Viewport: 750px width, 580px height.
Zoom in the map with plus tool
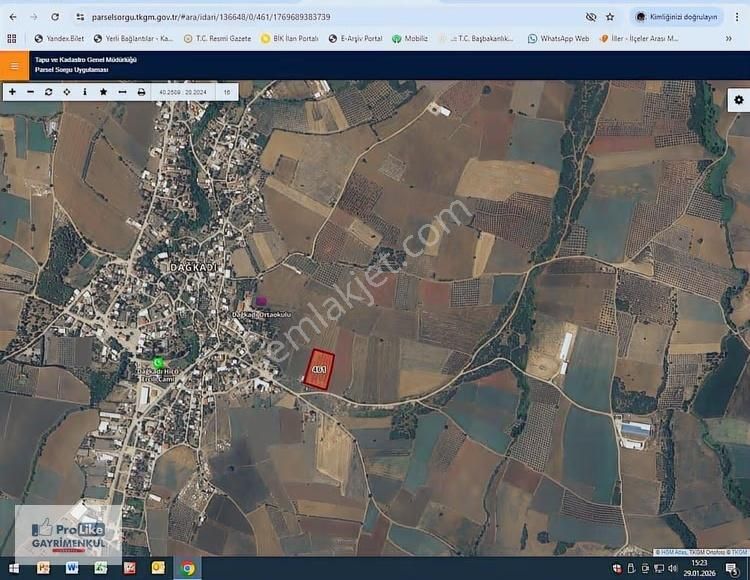coord(12,92)
